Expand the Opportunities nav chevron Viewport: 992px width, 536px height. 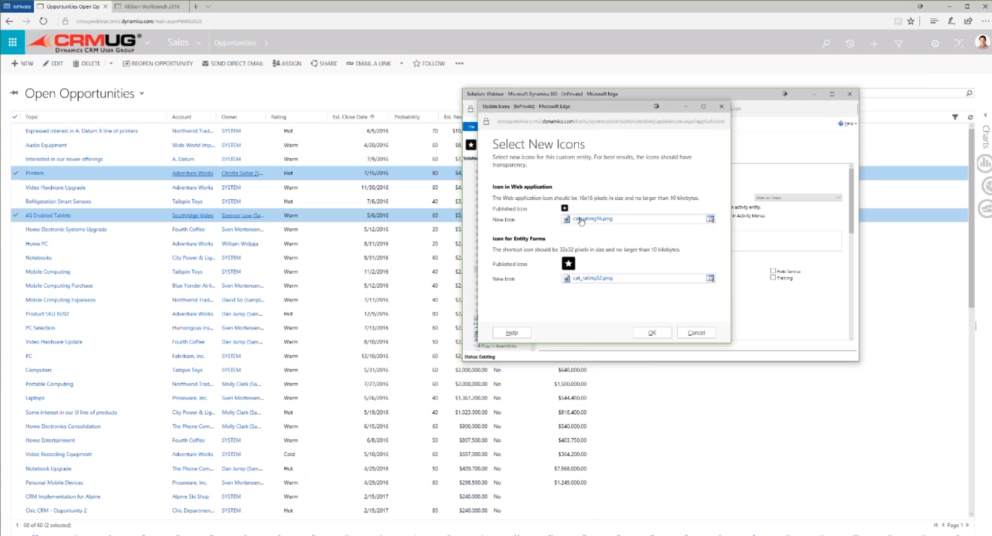[x=266, y=43]
